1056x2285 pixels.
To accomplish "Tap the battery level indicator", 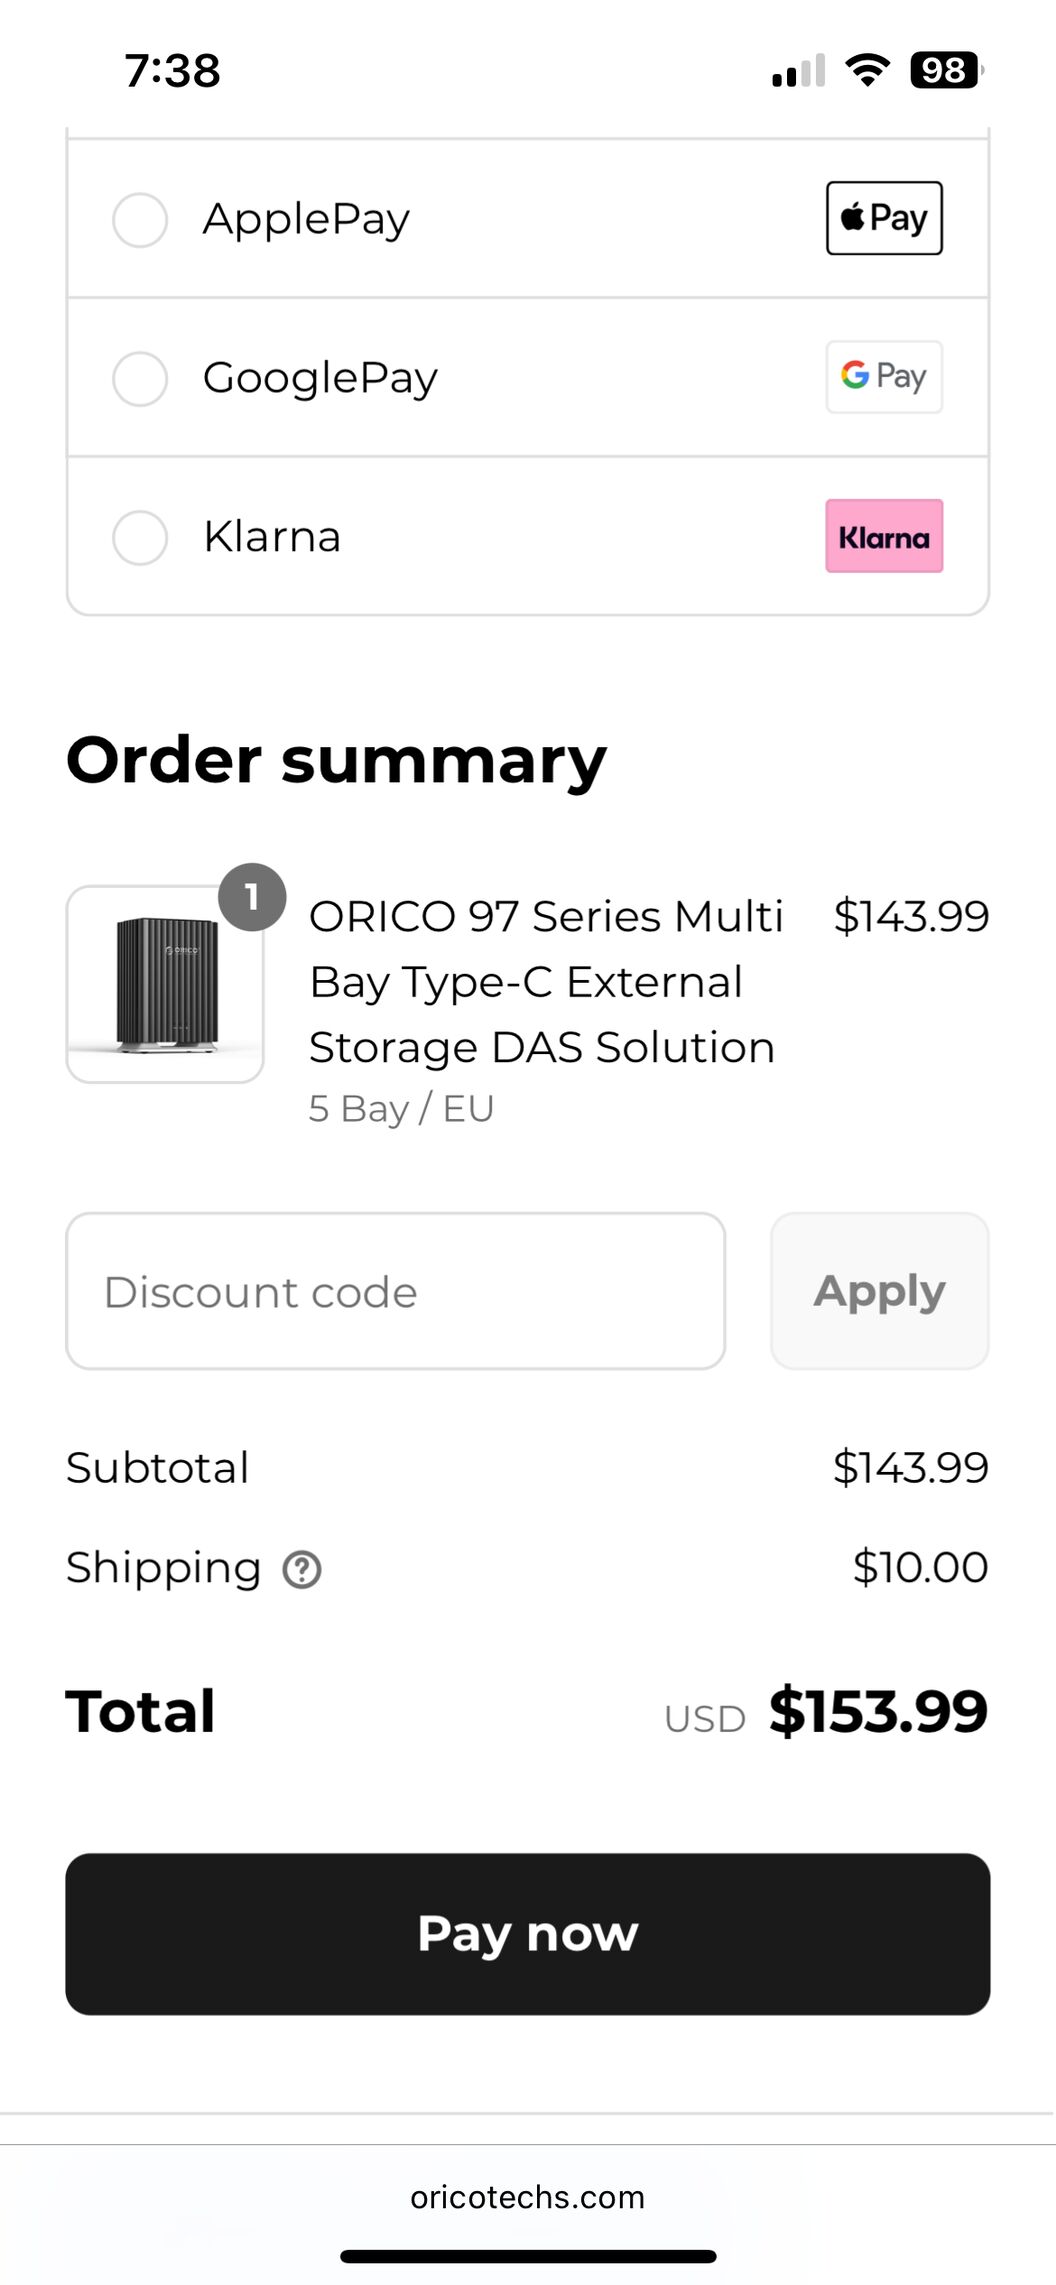I will [x=946, y=70].
